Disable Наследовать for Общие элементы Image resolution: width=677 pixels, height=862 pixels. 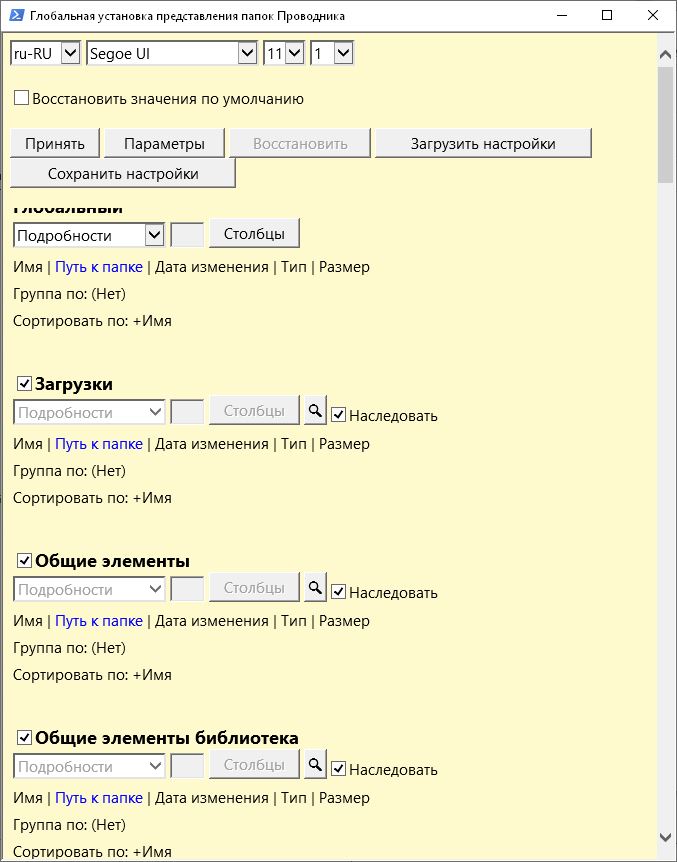coord(338,593)
